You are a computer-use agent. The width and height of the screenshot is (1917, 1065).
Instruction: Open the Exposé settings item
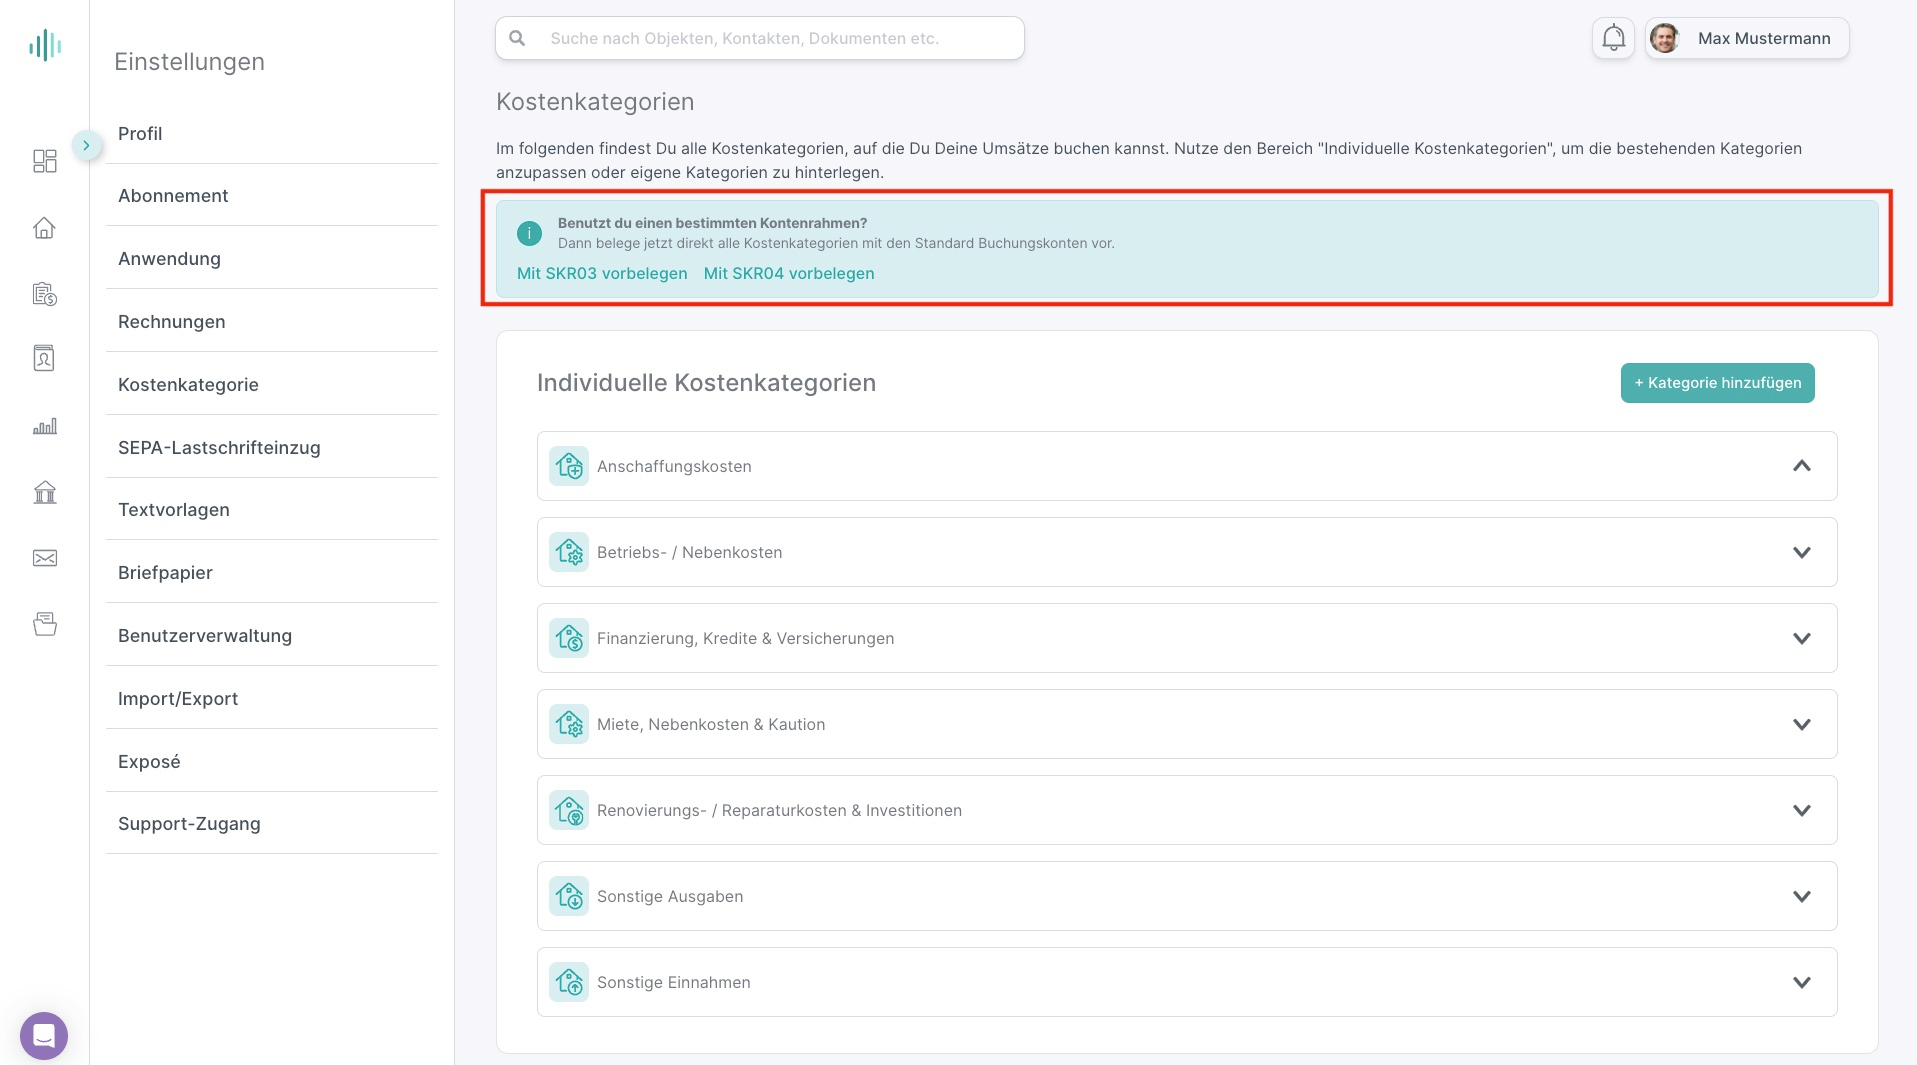(x=272, y=762)
